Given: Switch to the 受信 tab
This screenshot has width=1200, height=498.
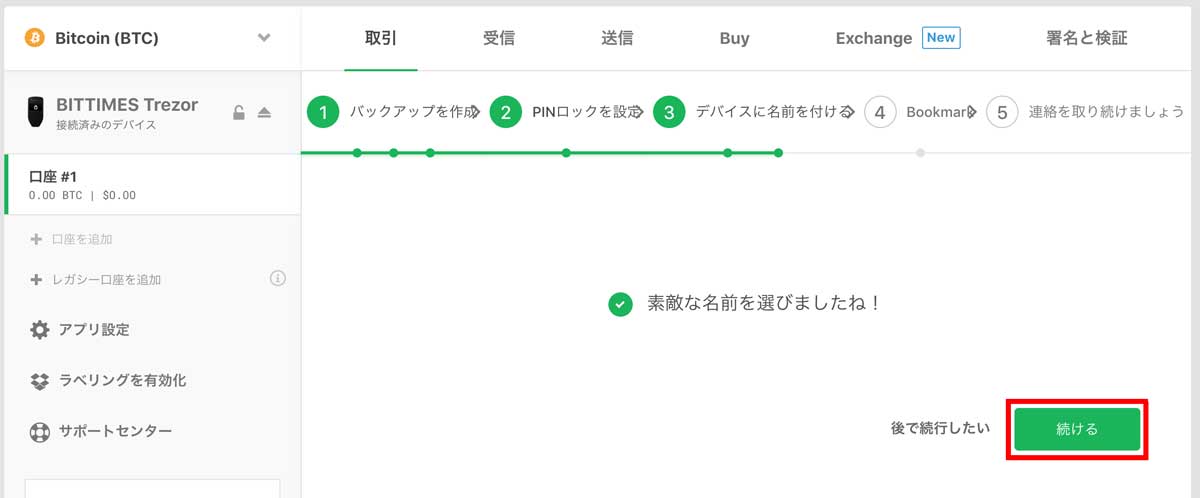Looking at the screenshot, I should 498,38.
